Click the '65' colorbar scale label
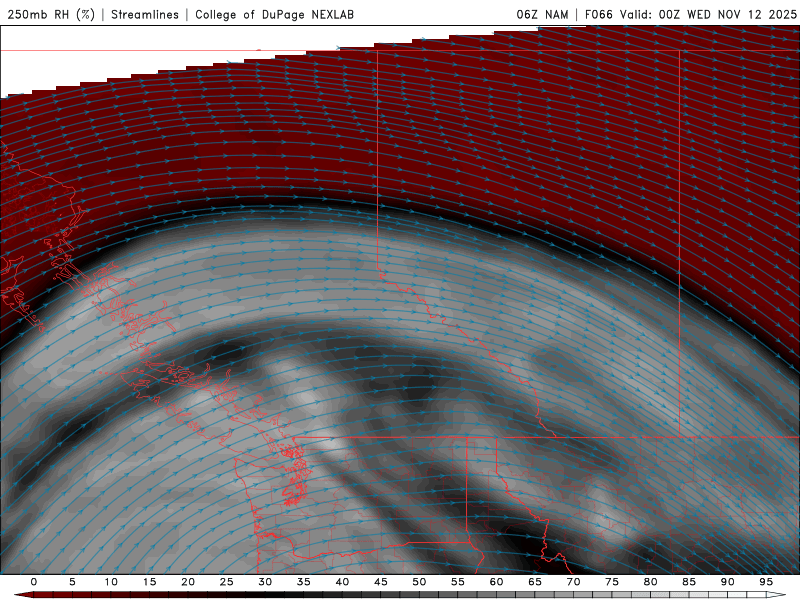Image resolution: width=800 pixels, height=600 pixels. [x=535, y=582]
